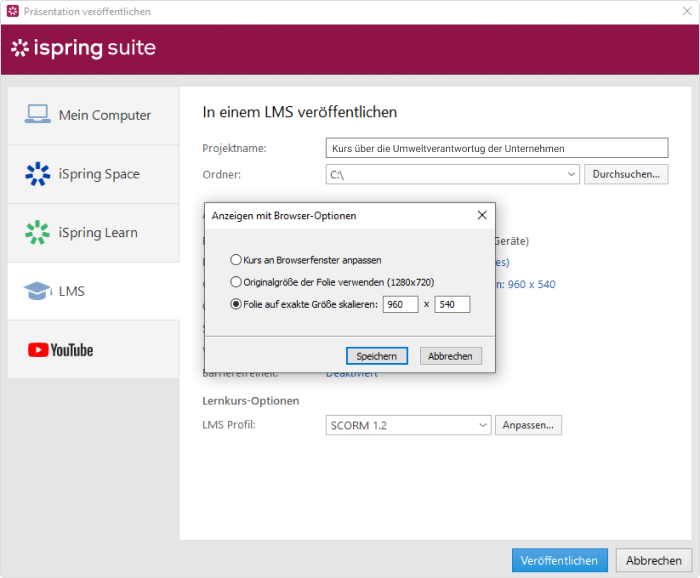700x578 pixels.
Task: Switch to the iSpring Learn tab
Action: click(93, 233)
